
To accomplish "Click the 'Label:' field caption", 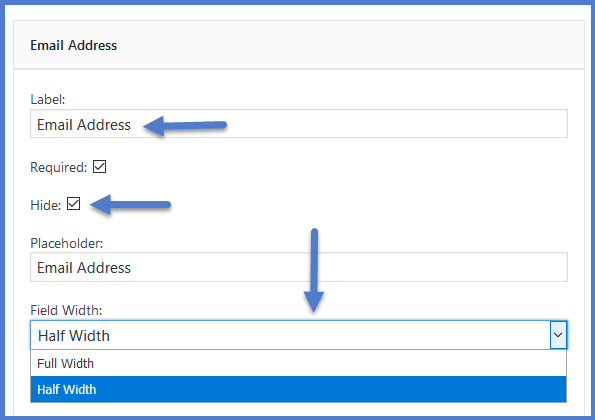I will [48, 99].
